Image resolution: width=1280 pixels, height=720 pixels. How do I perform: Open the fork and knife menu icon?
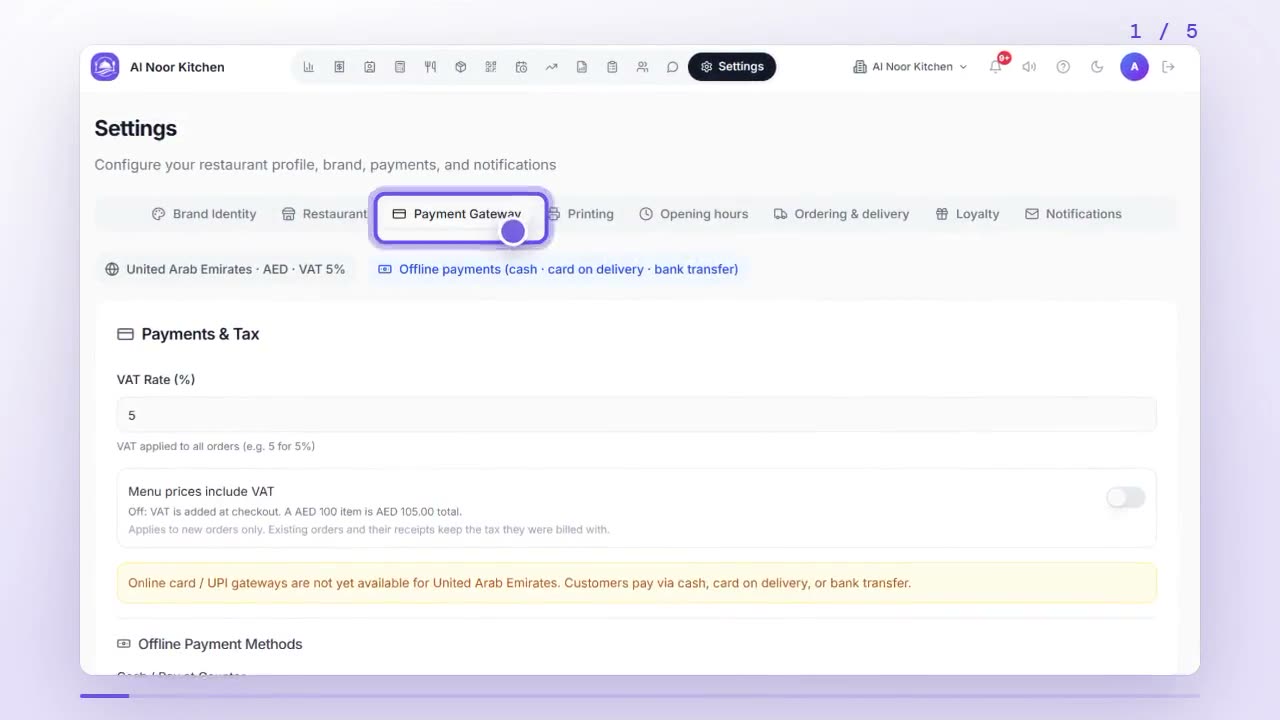pos(430,67)
